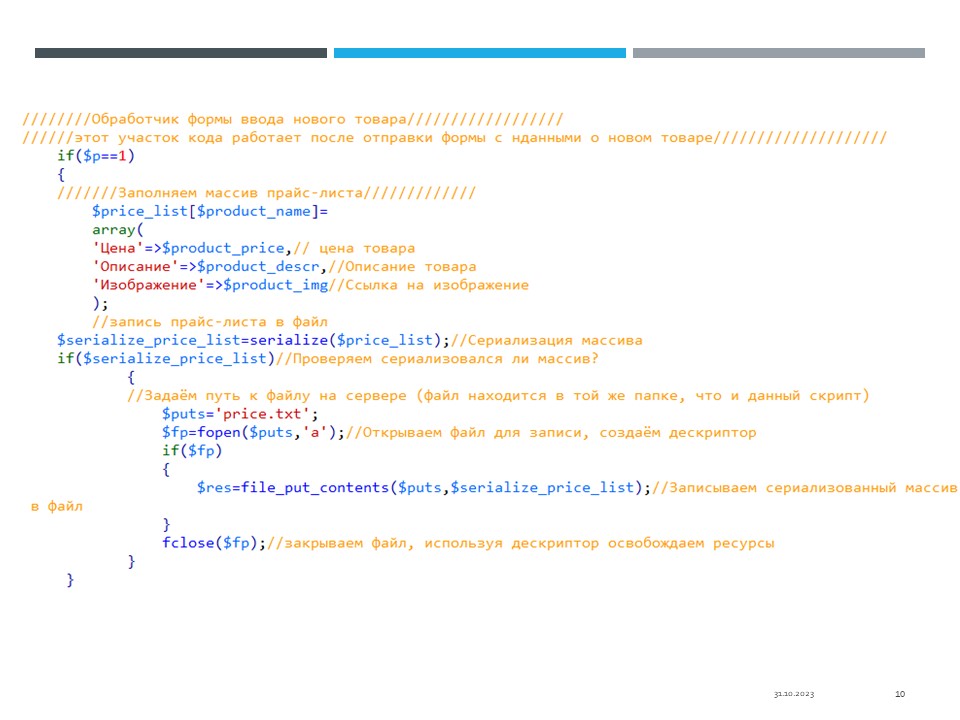Click the blue bar at top center

[x=479, y=53]
